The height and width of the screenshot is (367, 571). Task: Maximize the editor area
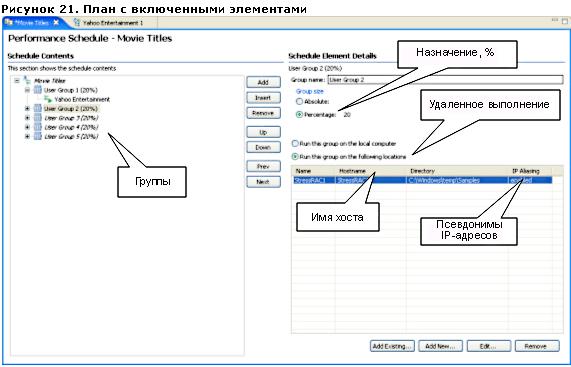(565, 21)
